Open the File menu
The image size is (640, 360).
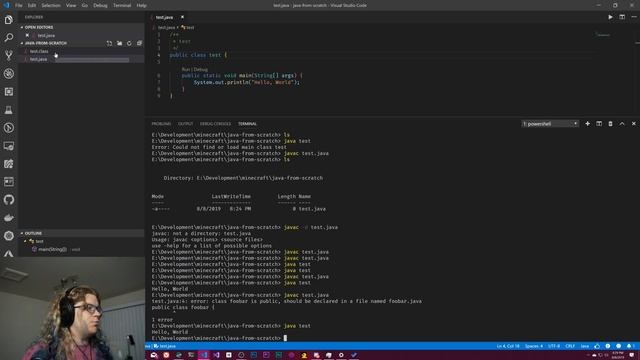click(19, 5)
